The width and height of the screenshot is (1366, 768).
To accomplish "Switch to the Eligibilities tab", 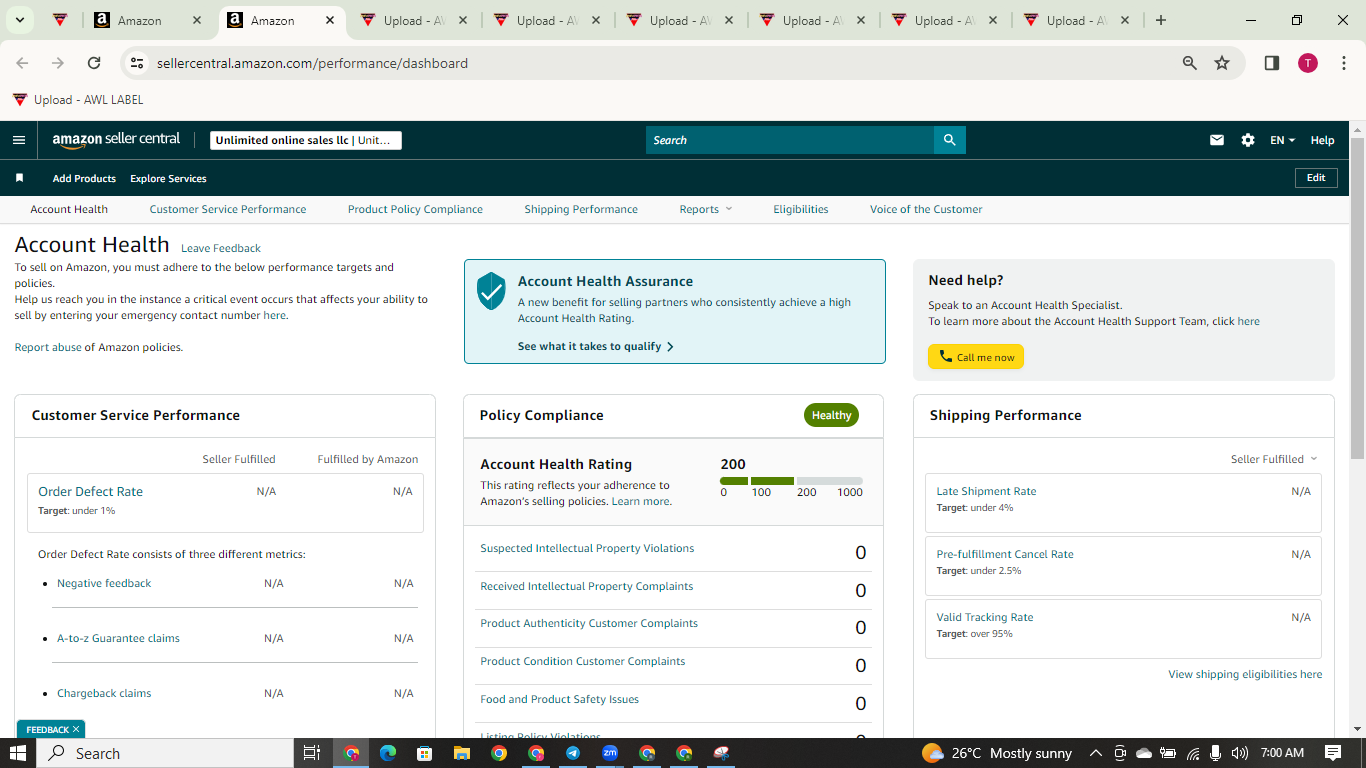I will pos(801,209).
